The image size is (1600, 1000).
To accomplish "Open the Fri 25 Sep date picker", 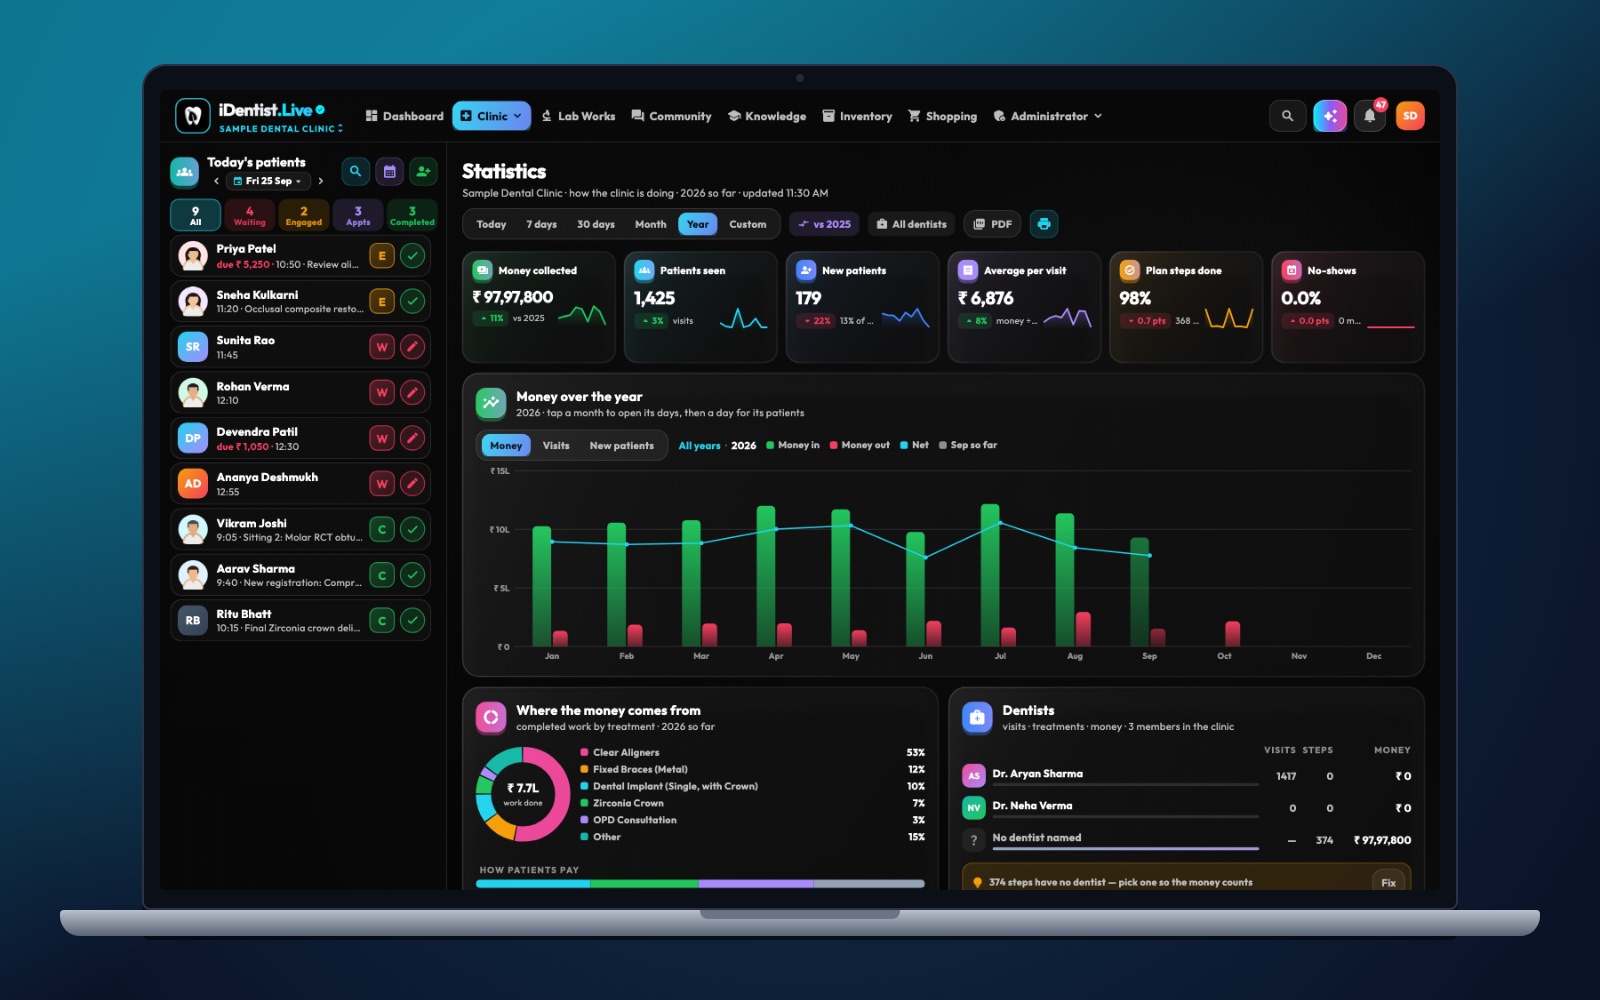I will tap(268, 181).
